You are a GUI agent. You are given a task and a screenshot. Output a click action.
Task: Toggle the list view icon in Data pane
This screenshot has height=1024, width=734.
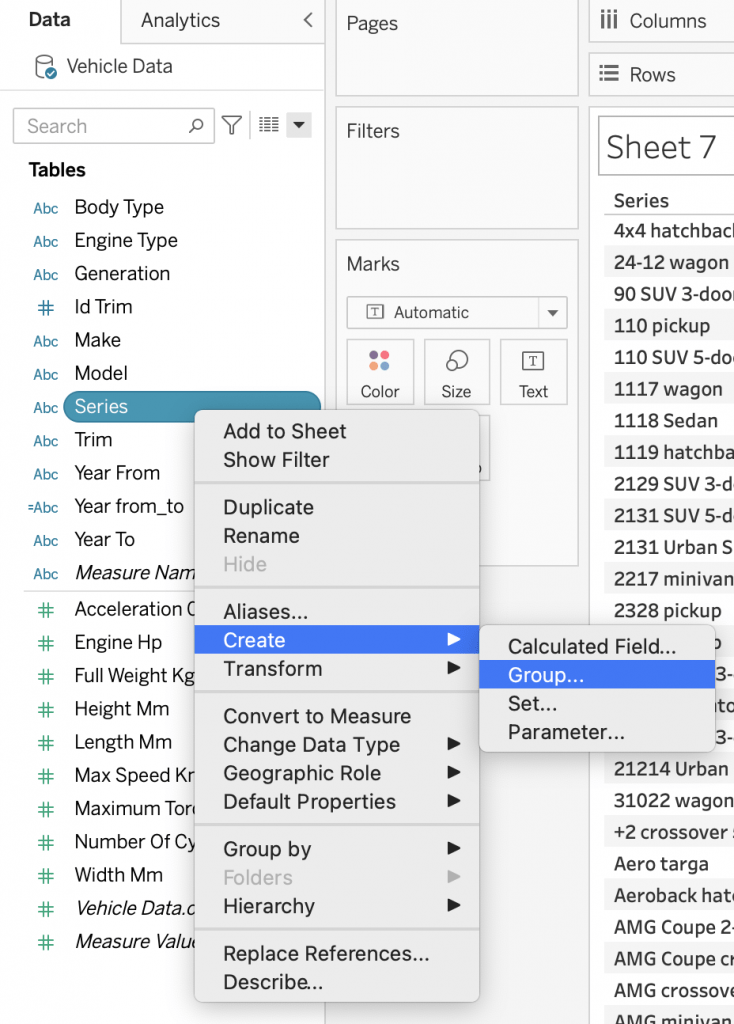tap(268, 126)
